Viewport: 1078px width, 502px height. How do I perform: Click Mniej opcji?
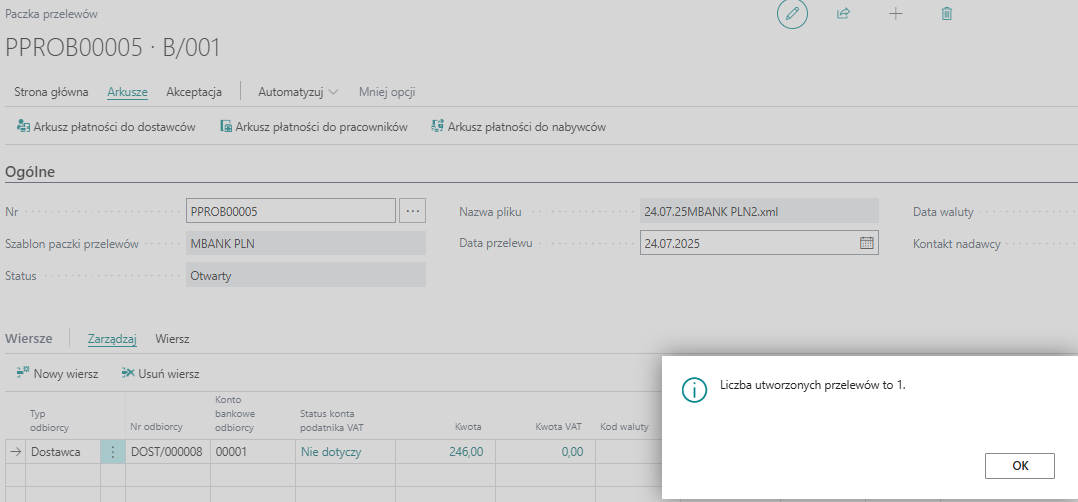387,91
